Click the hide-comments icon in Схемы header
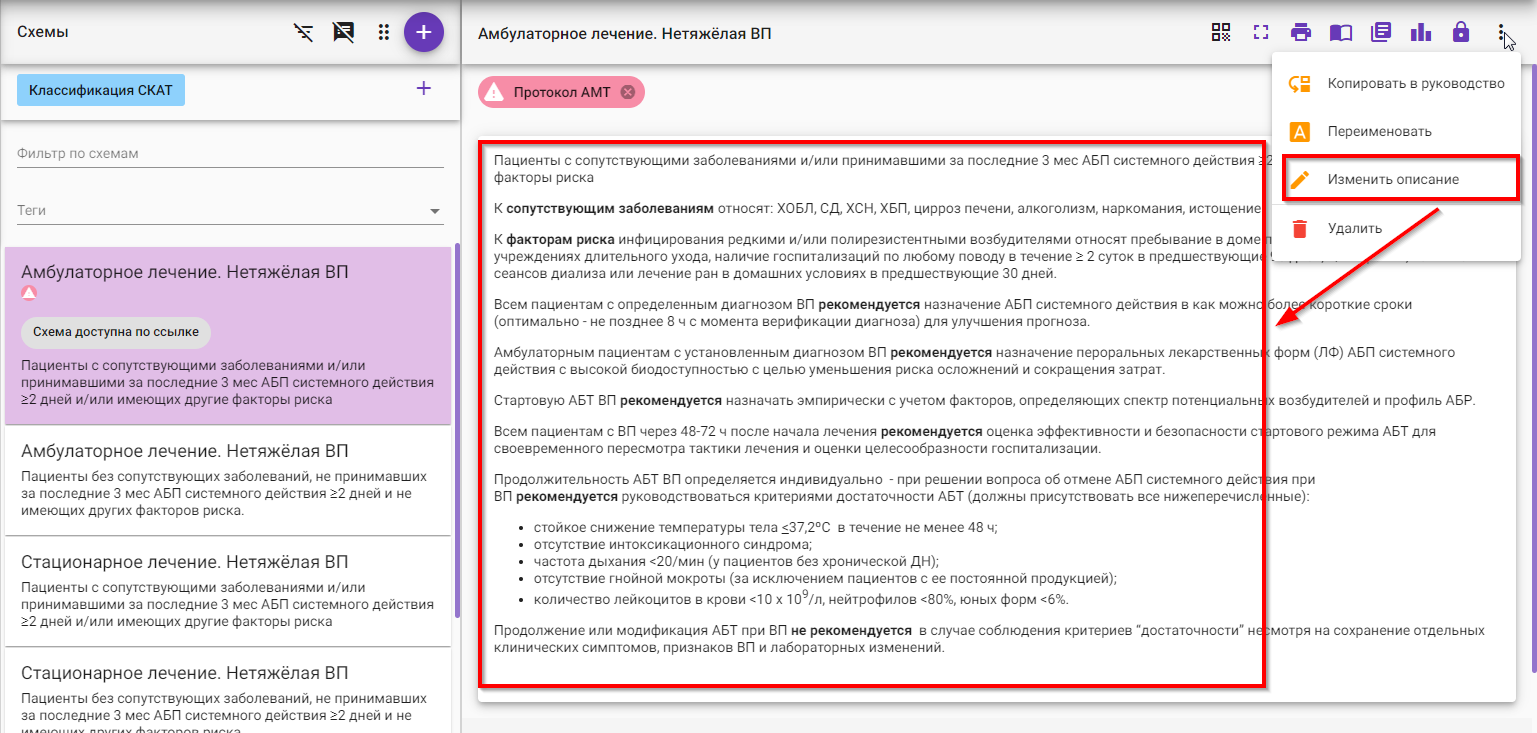This screenshot has height=733, width=1537. pos(343,33)
